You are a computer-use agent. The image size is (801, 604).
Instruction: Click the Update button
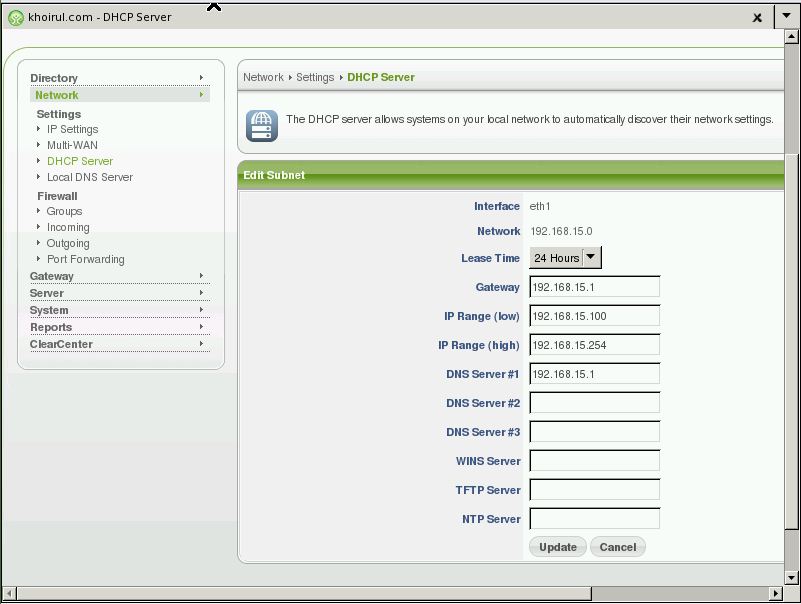tap(557, 547)
